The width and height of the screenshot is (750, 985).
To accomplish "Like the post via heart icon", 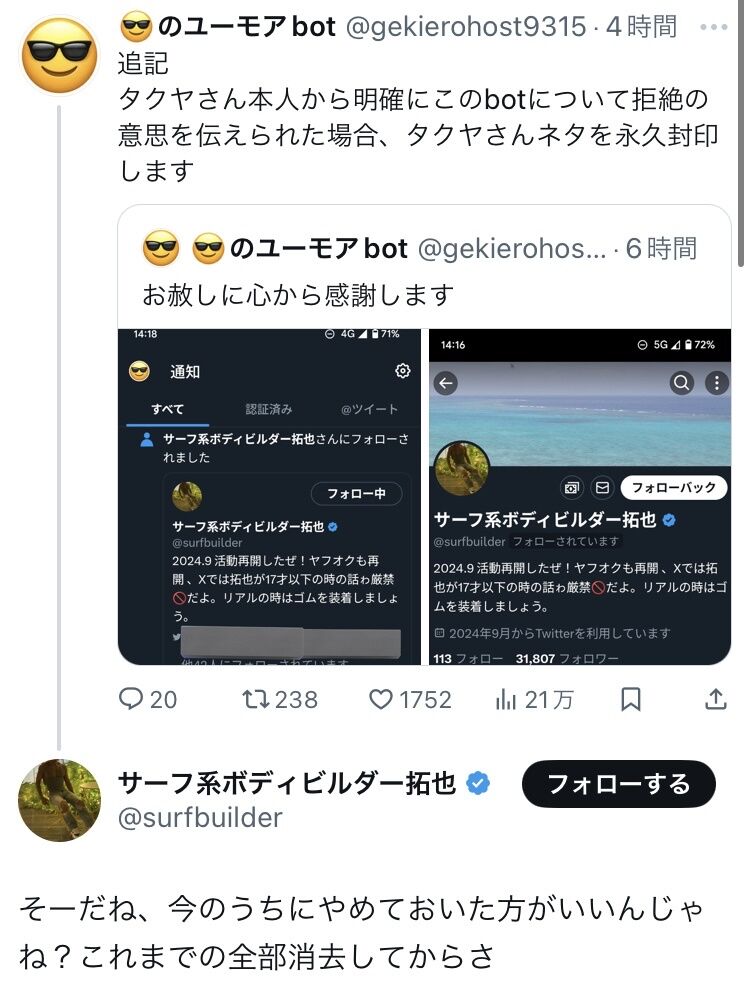I will click(381, 699).
